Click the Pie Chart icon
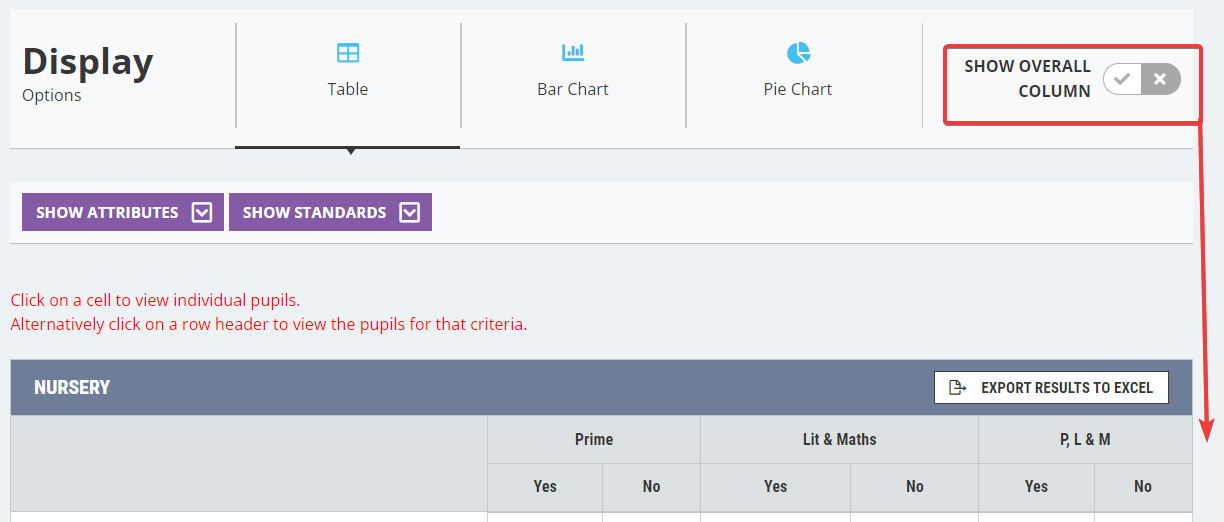This screenshot has width=1224, height=522. coord(798,53)
